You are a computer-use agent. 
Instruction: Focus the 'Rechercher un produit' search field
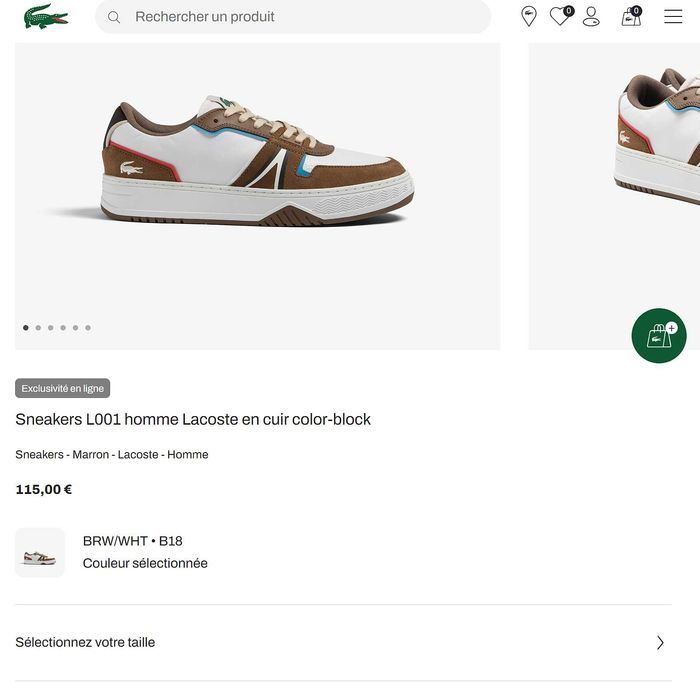pyautogui.click(x=300, y=17)
